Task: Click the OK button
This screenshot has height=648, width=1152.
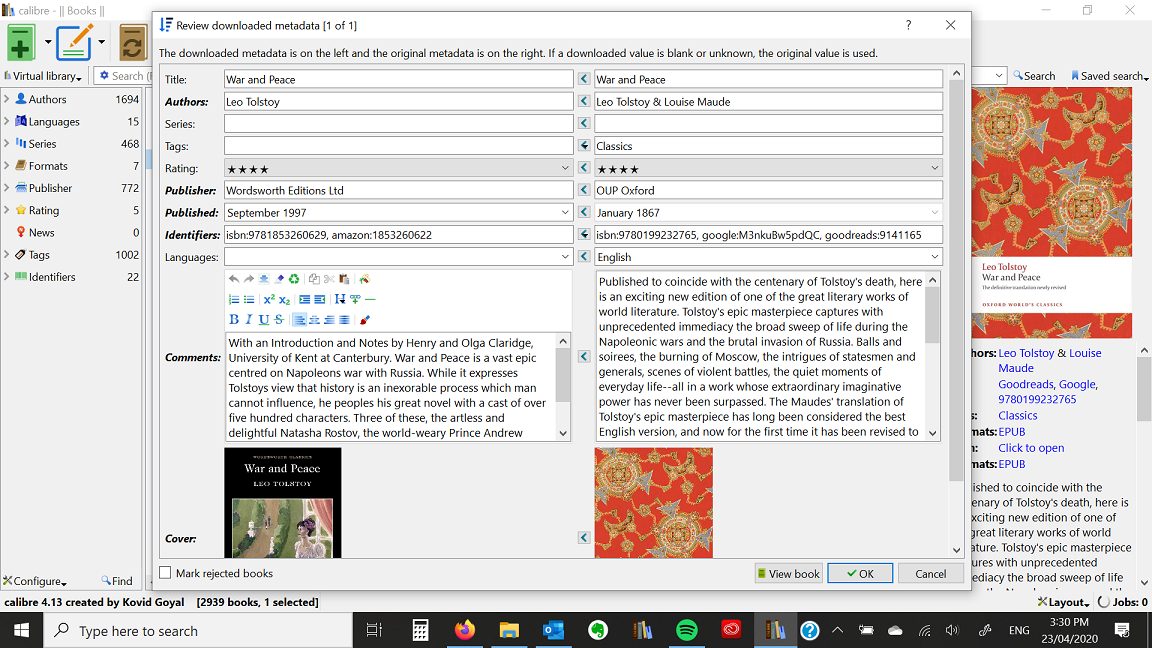Action: [x=860, y=573]
